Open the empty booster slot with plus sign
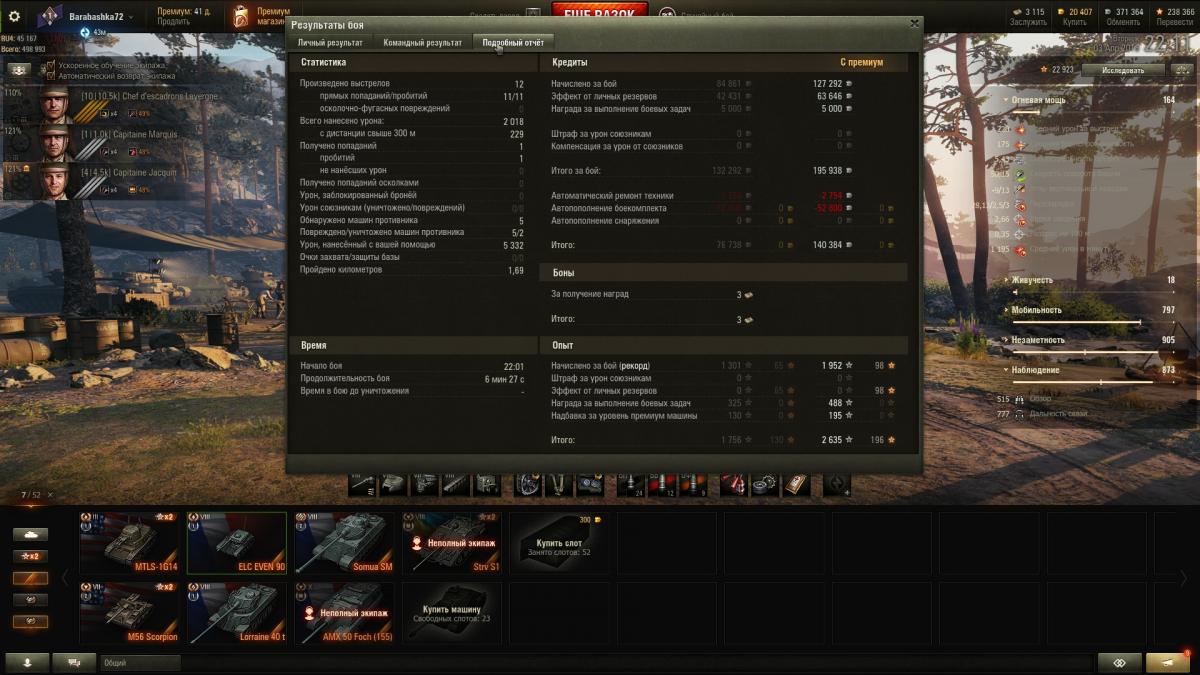1200x675 pixels. tap(837, 484)
